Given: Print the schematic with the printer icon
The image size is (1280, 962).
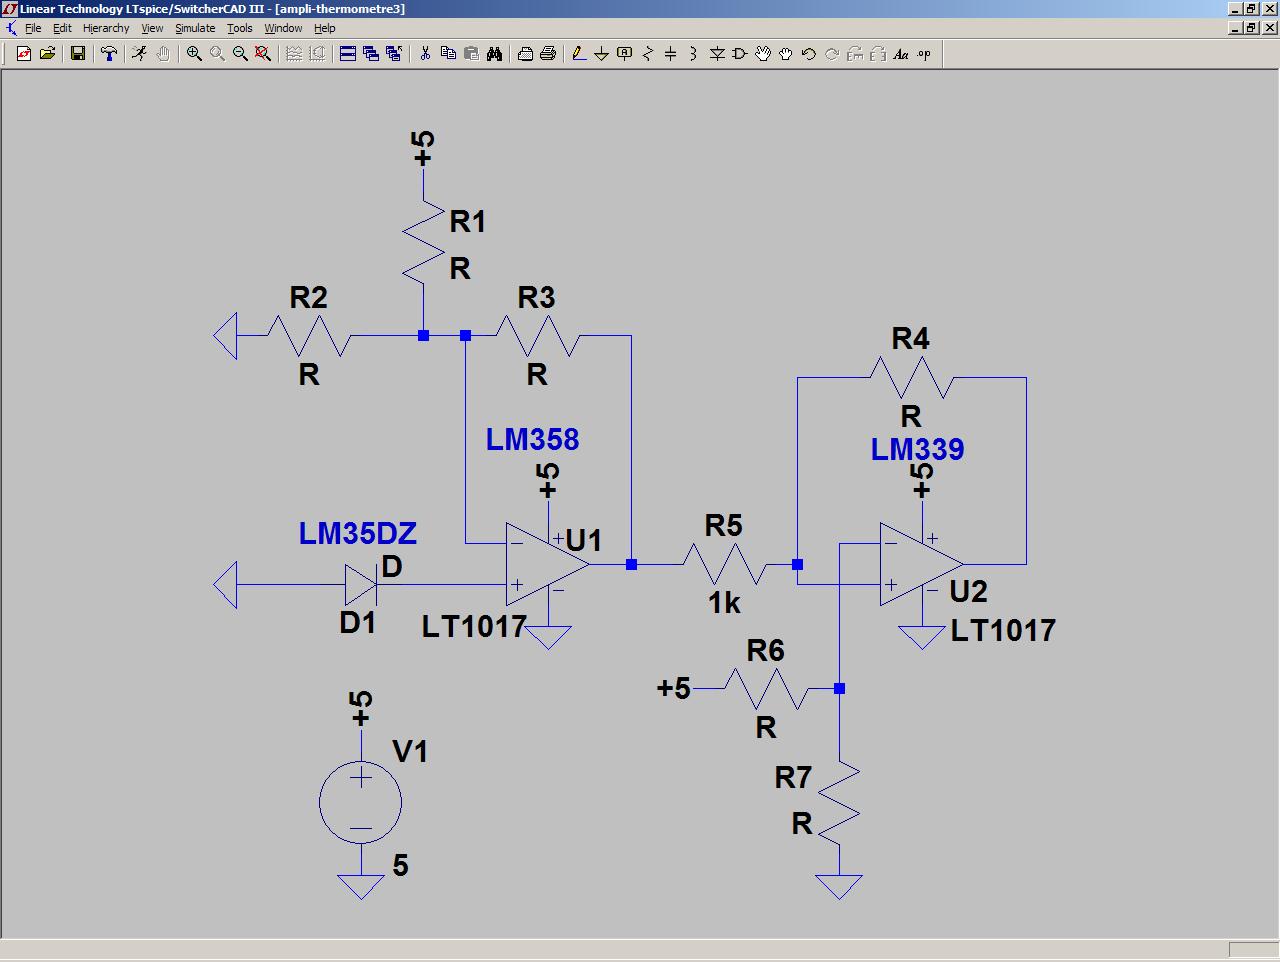Looking at the screenshot, I should point(548,54).
